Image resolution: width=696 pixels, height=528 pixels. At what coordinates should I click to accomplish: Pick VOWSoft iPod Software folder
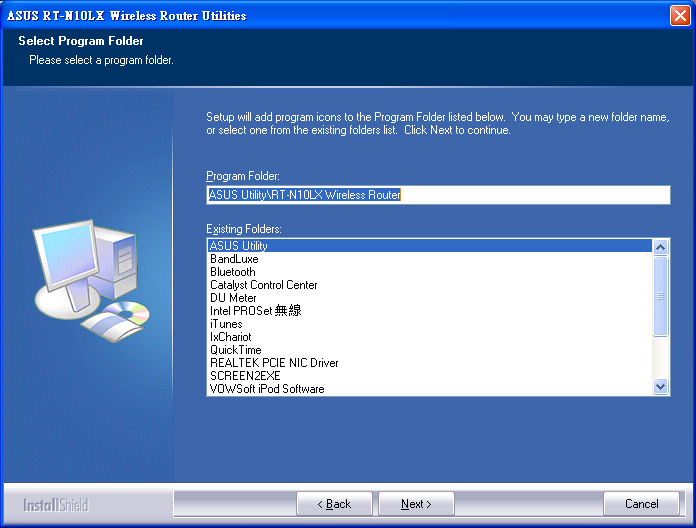tap(430, 389)
